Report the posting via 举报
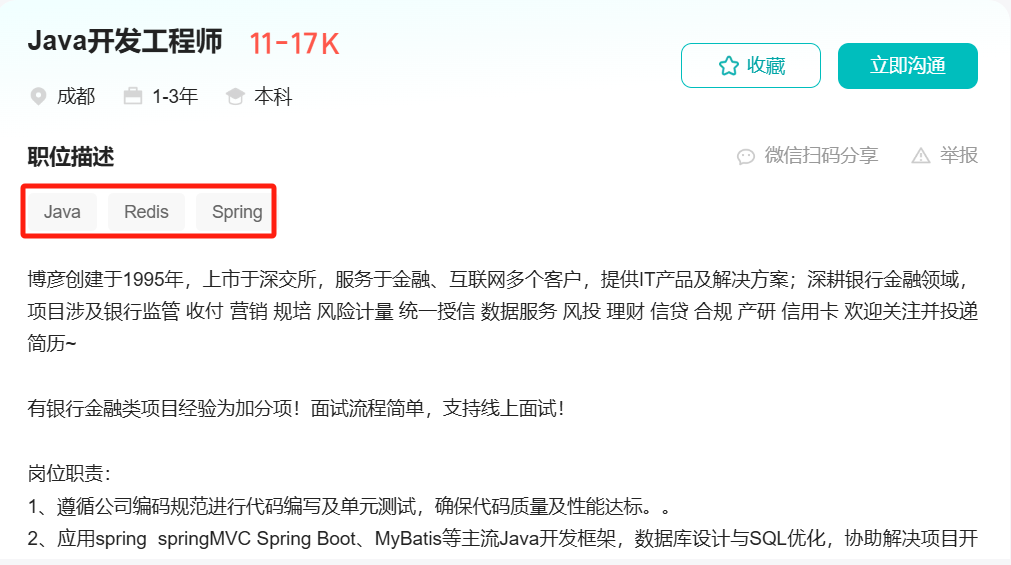 958,155
